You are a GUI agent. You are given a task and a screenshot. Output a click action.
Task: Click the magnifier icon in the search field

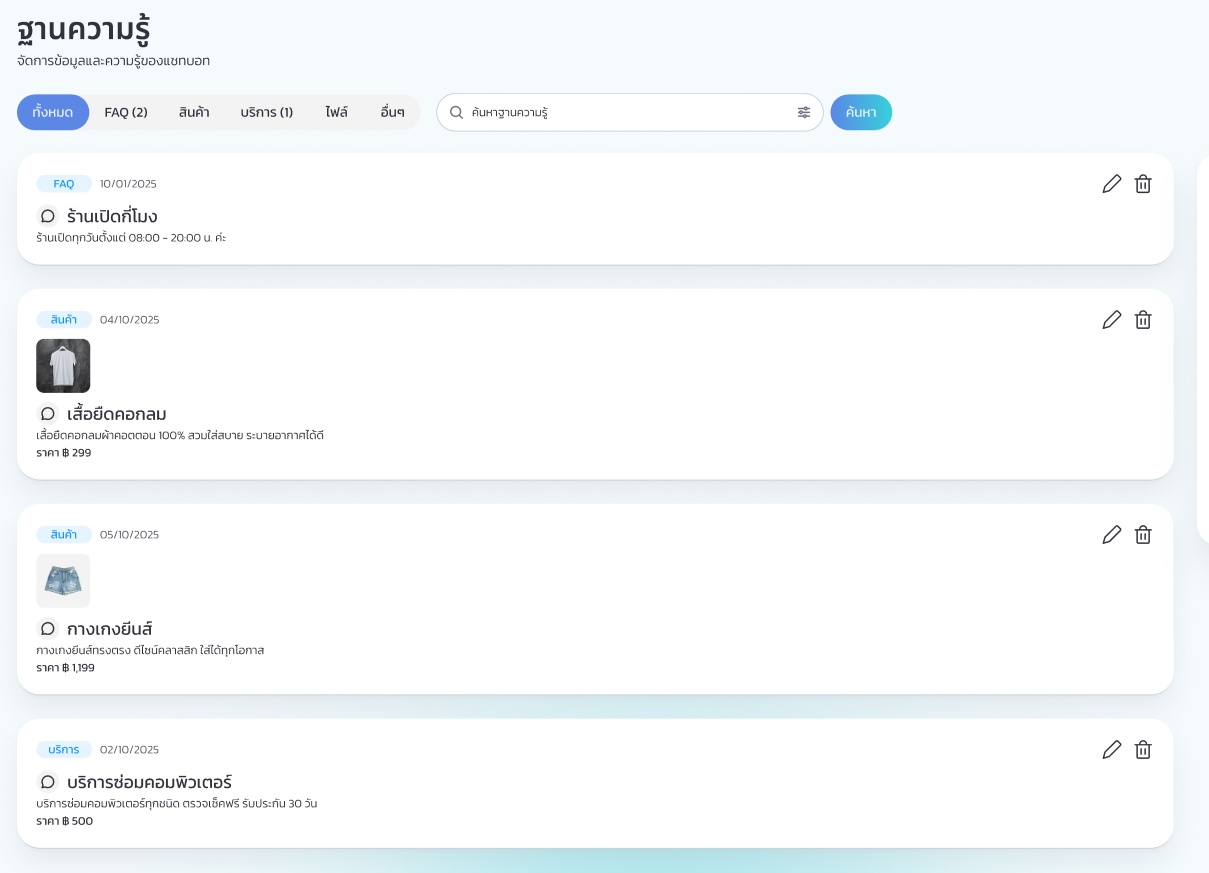pos(455,112)
